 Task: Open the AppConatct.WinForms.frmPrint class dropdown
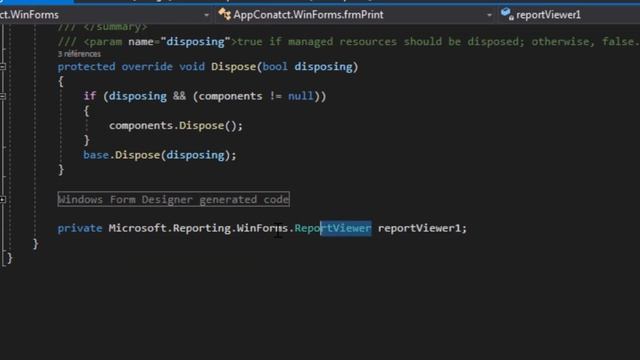355,15
